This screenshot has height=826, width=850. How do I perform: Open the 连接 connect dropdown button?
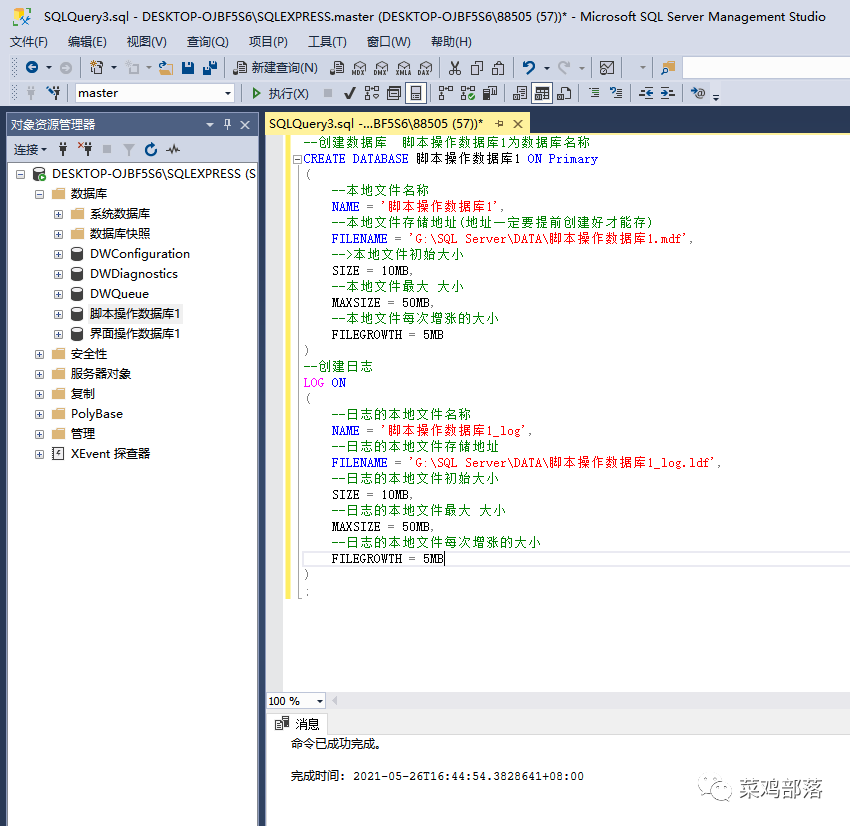pyautogui.click(x=30, y=149)
